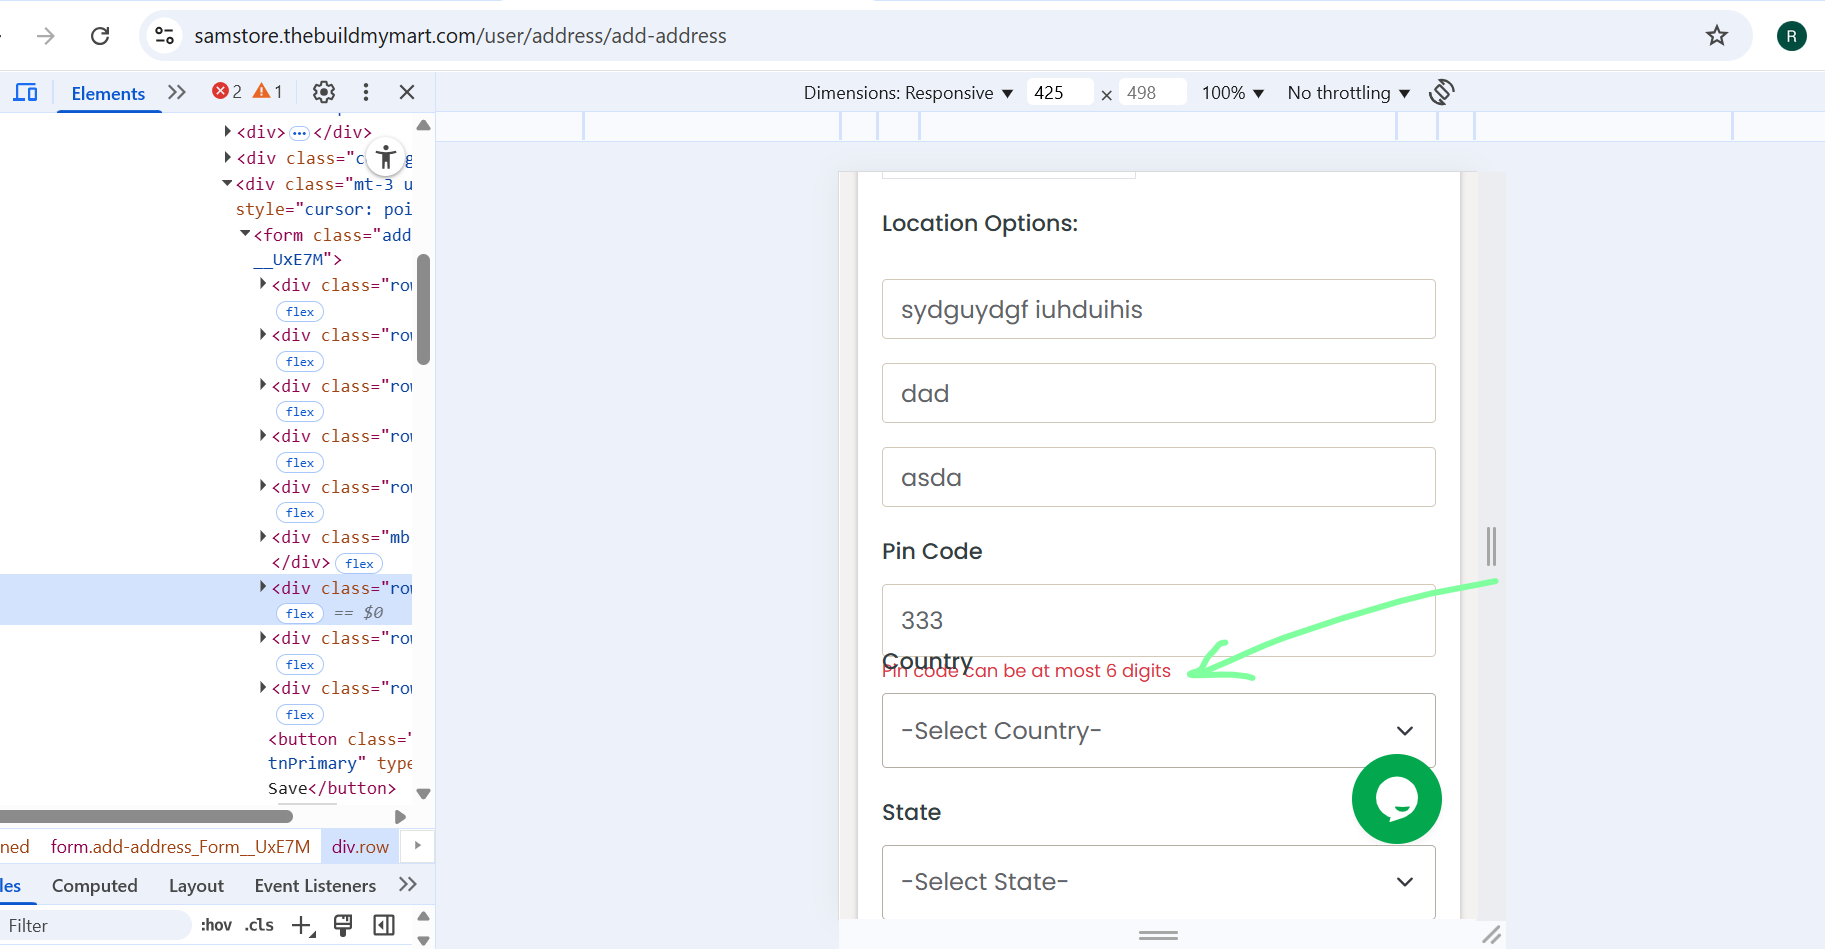Viewport: 1825px width, 949px height.
Task: Select form.add-address_Form__UxE7M breadcrumb
Action: 180,847
